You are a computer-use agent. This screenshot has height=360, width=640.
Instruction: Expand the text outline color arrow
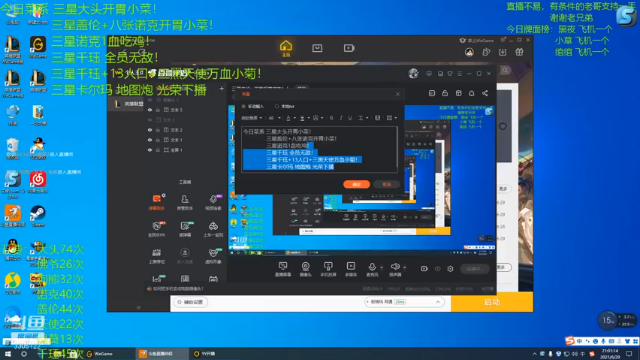(308, 118)
